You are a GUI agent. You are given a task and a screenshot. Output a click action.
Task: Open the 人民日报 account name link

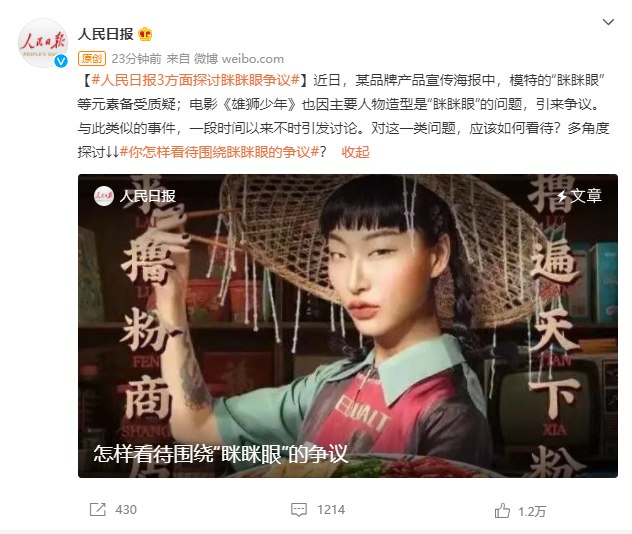(106, 34)
